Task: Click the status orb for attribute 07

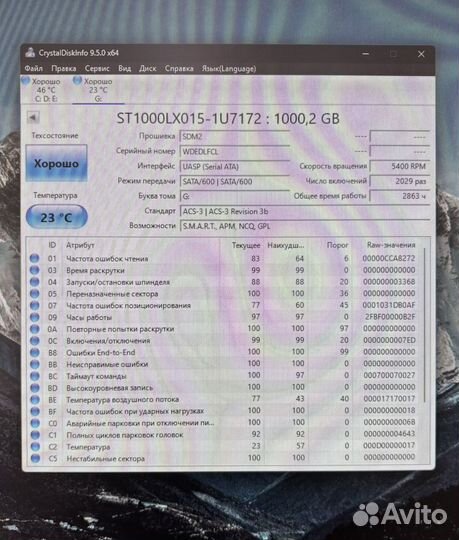Action: (34, 305)
